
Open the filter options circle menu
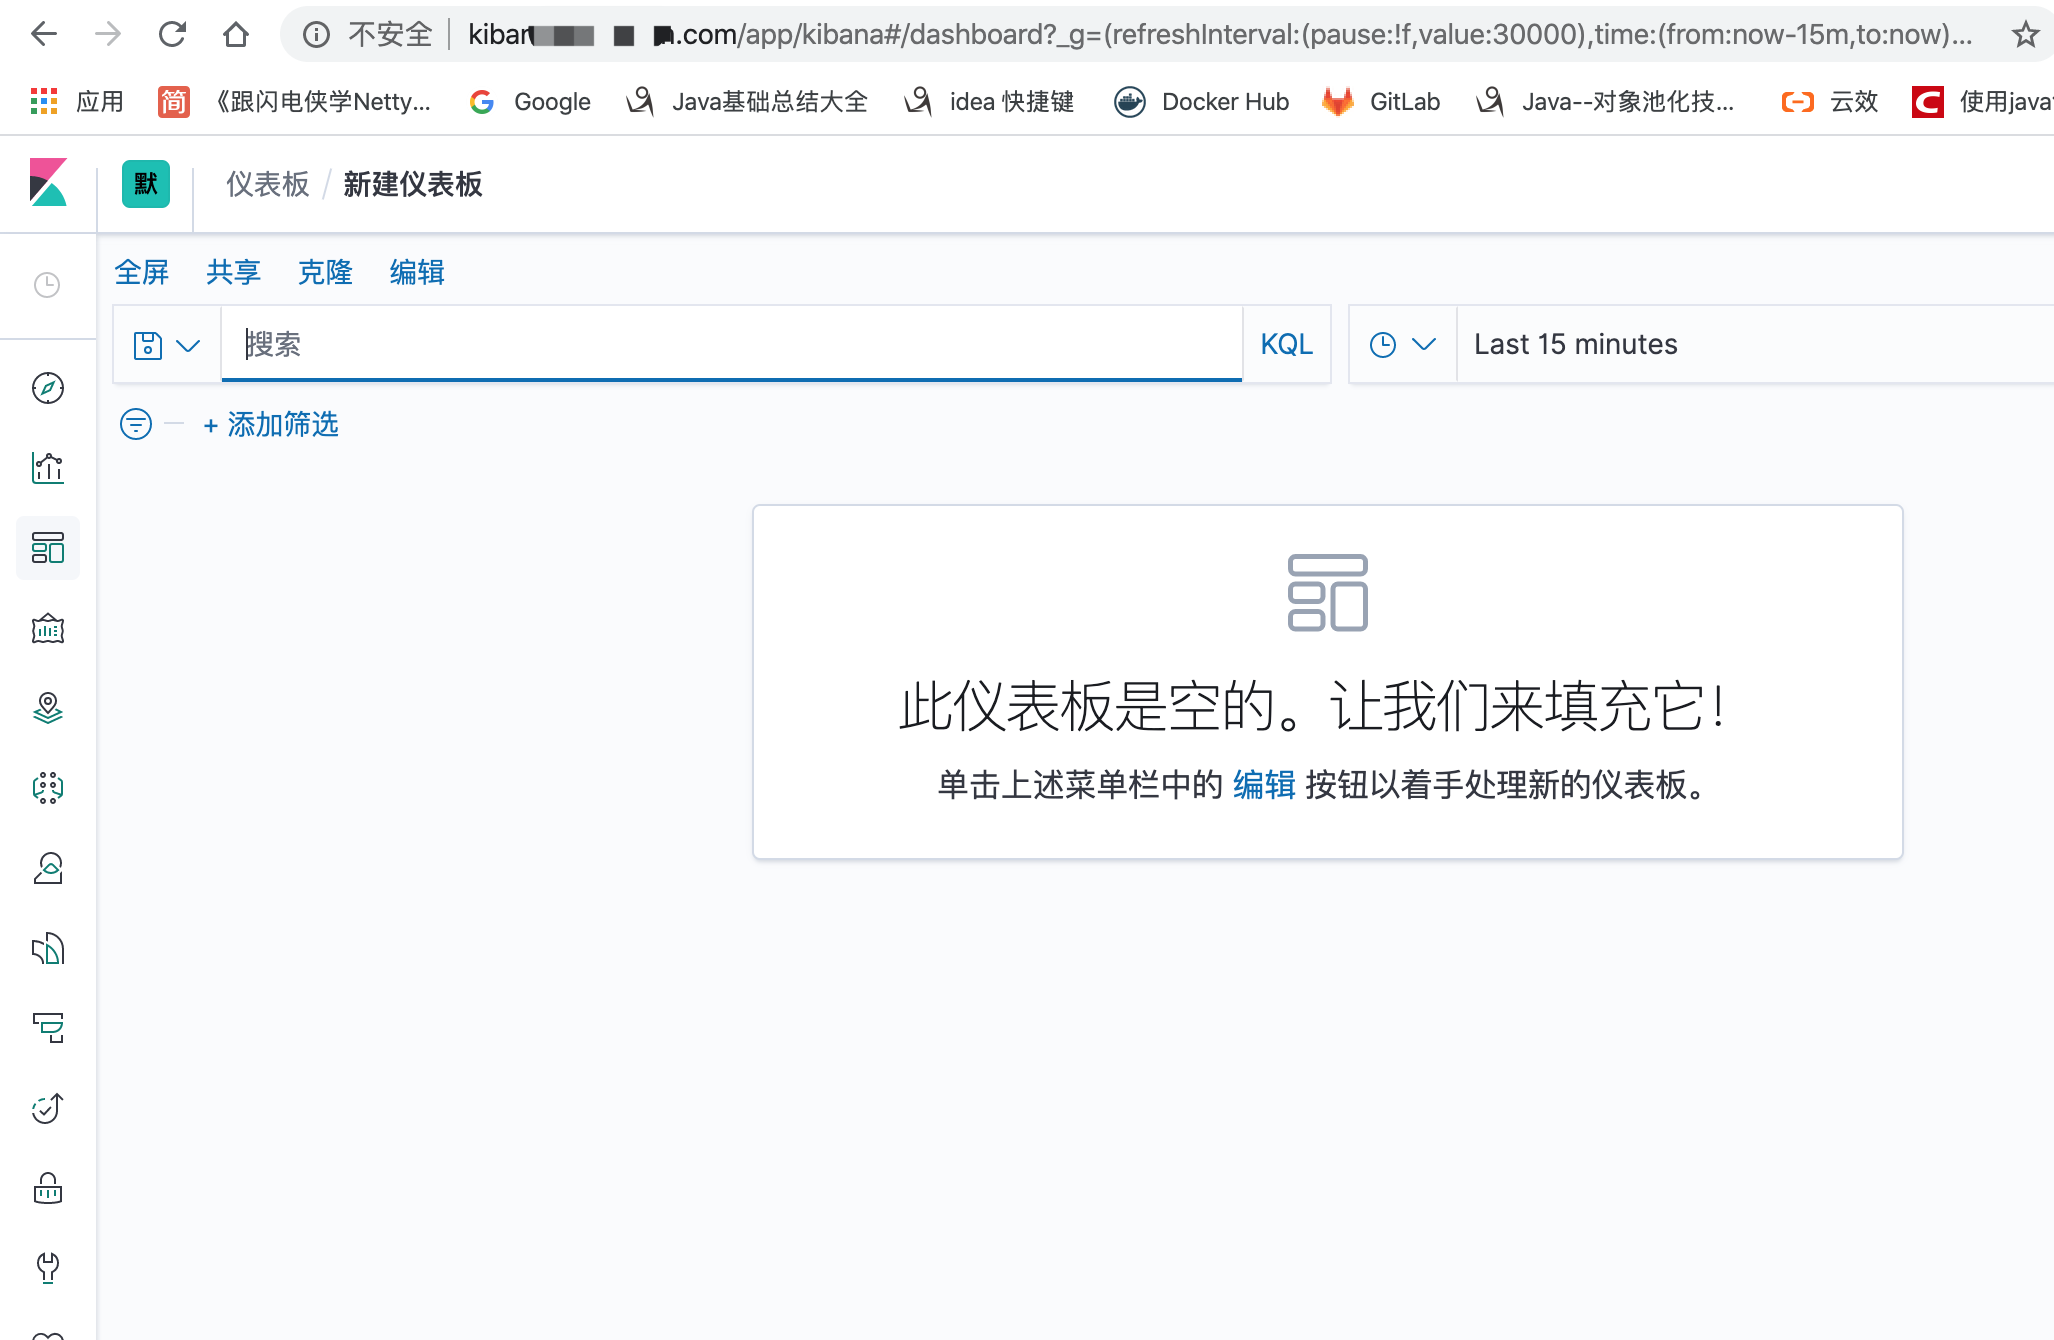136,424
